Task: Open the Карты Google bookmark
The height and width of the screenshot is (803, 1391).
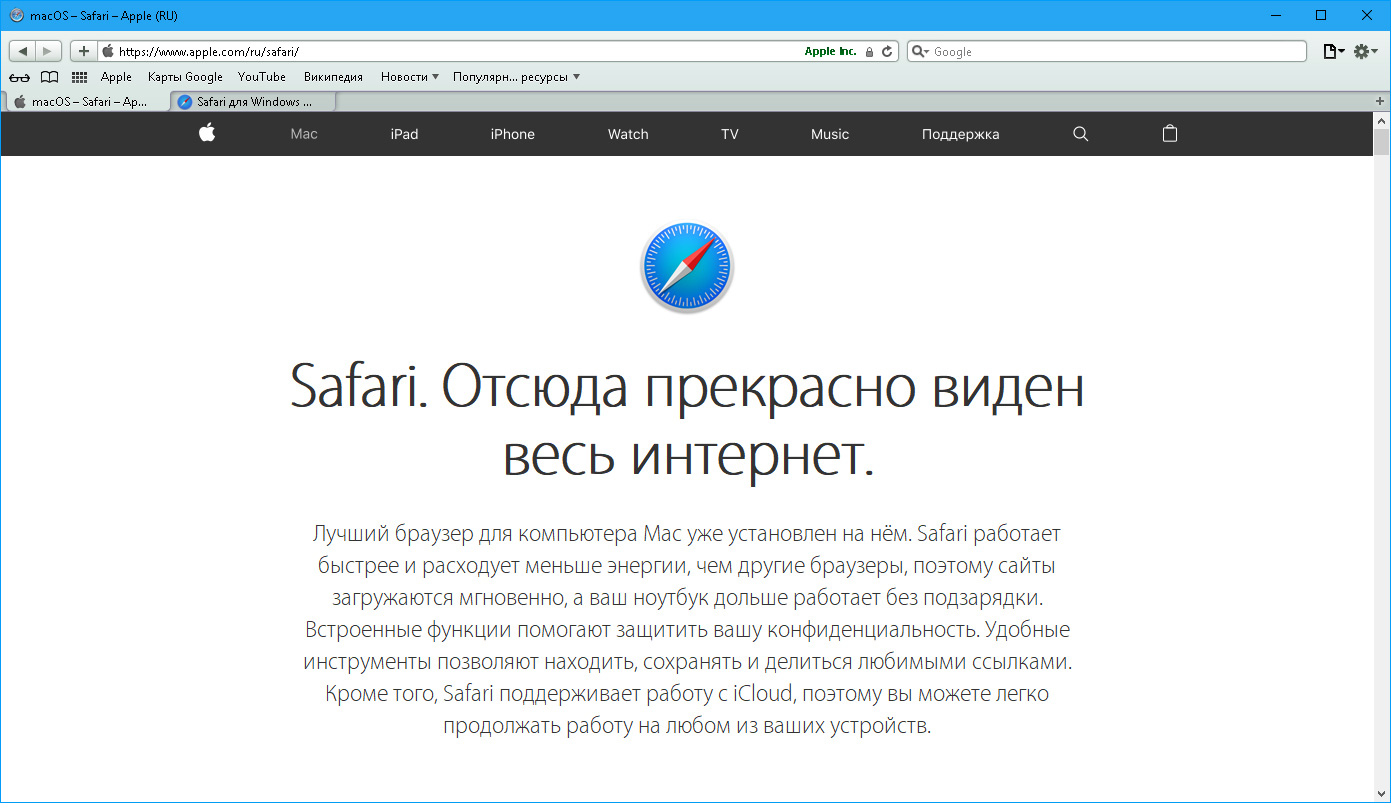Action: click(185, 77)
